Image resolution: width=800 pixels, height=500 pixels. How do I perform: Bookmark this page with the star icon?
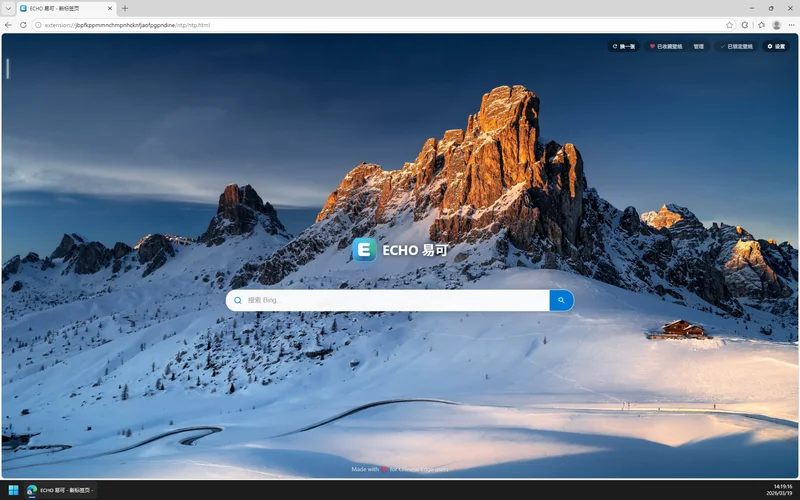729,24
